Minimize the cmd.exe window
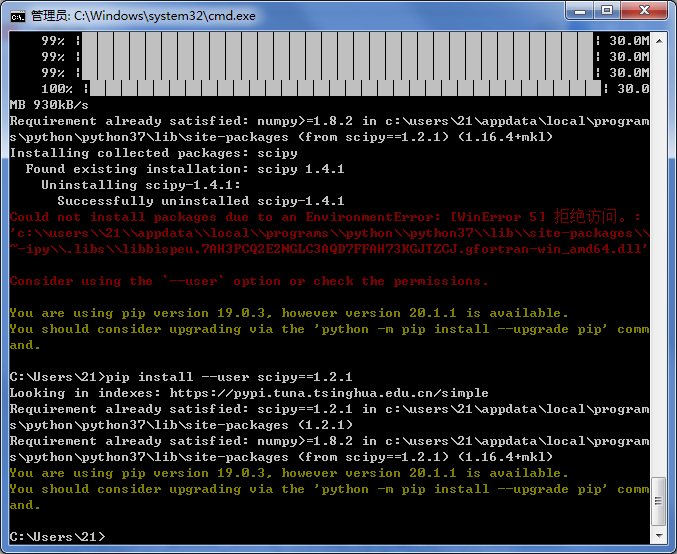This screenshot has width=677, height=554. pos(579,11)
